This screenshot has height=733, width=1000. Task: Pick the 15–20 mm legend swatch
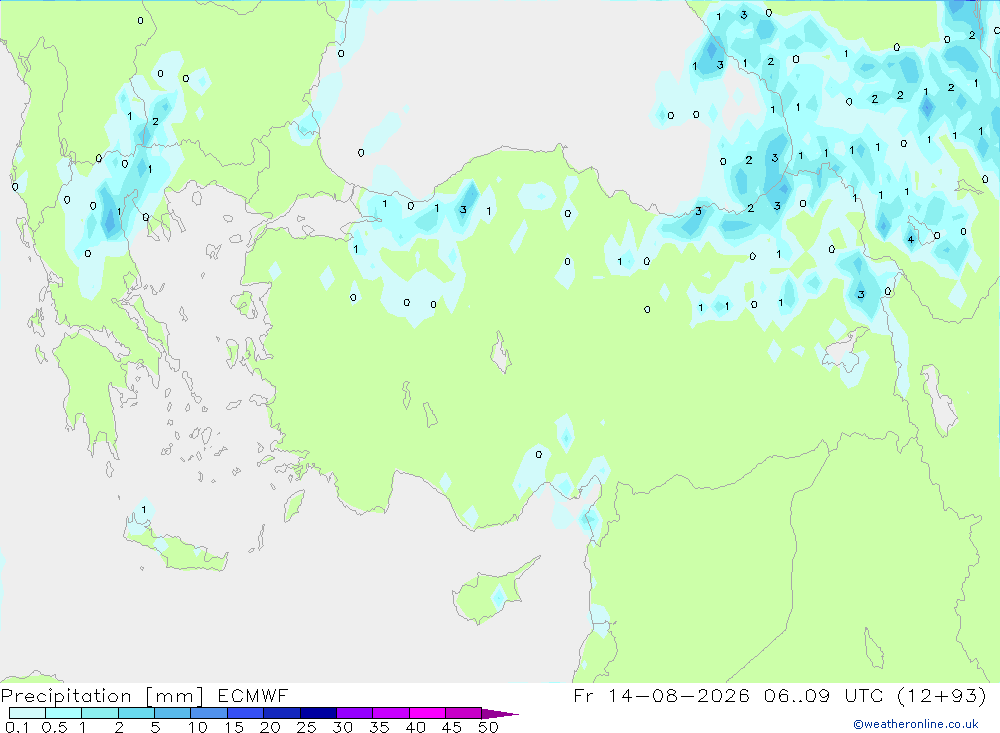pos(246,713)
